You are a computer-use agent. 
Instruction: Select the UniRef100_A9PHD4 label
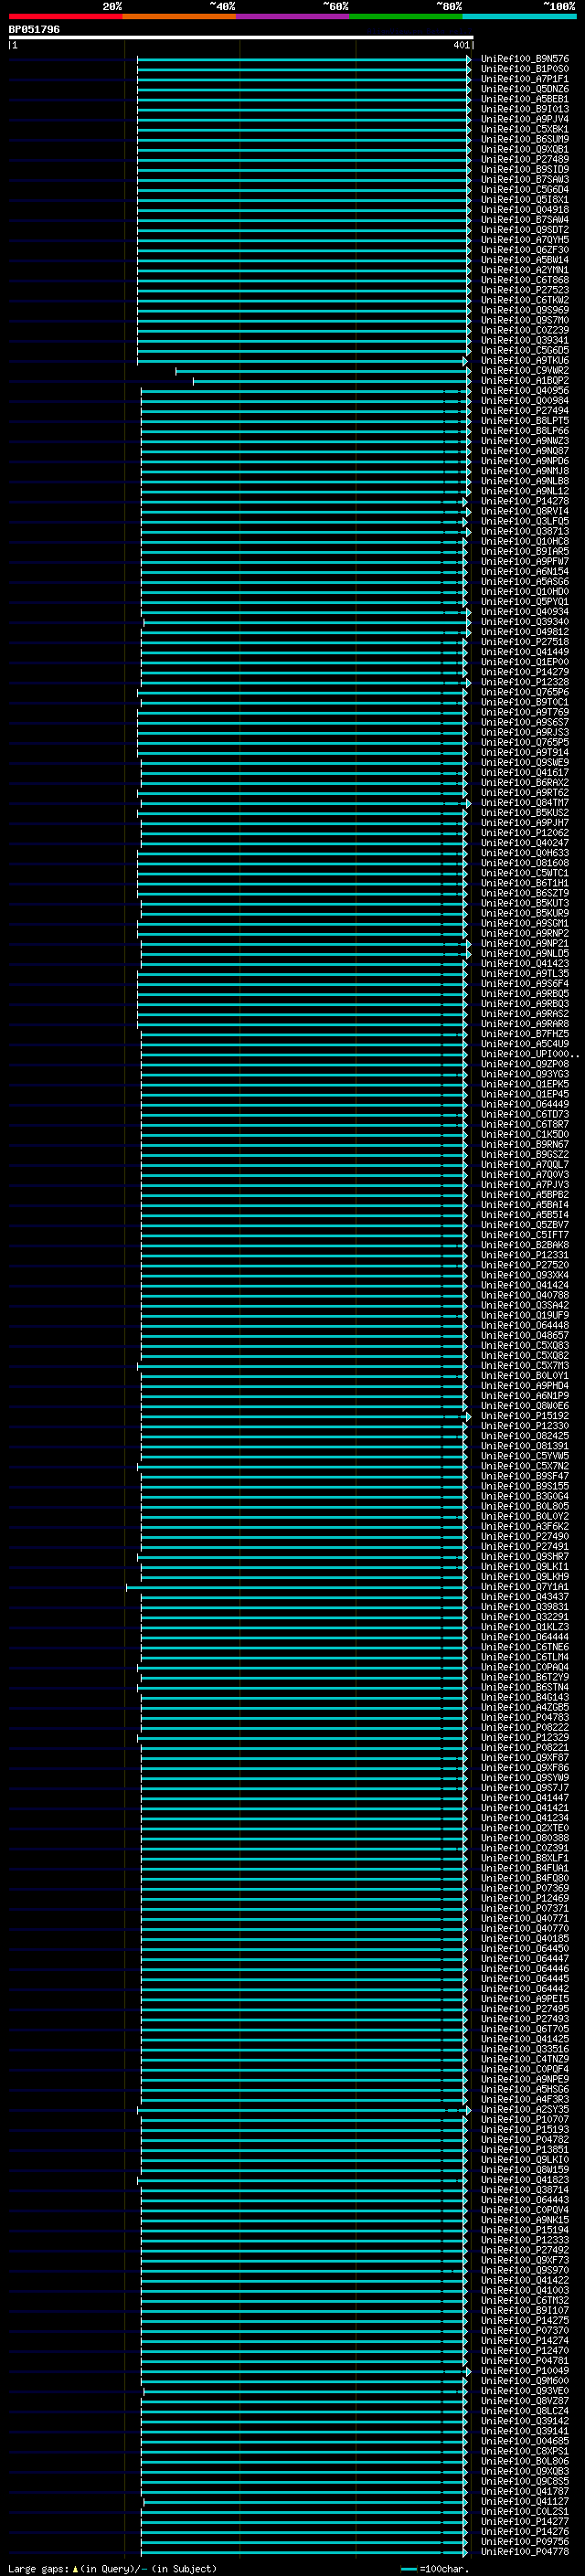click(524, 1385)
